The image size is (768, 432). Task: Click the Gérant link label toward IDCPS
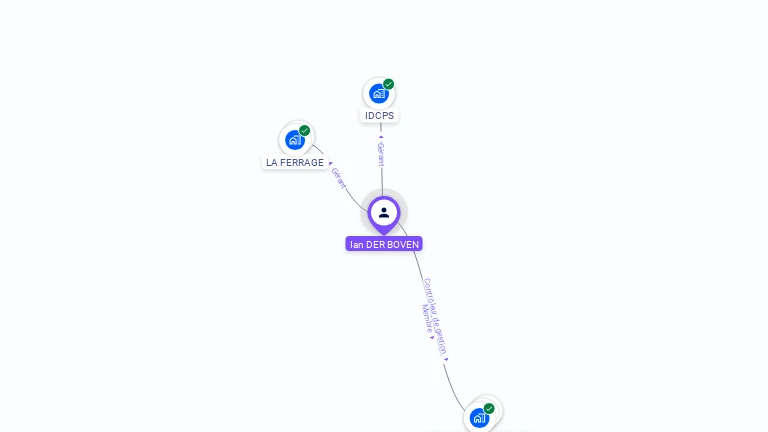[x=381, y=154]
